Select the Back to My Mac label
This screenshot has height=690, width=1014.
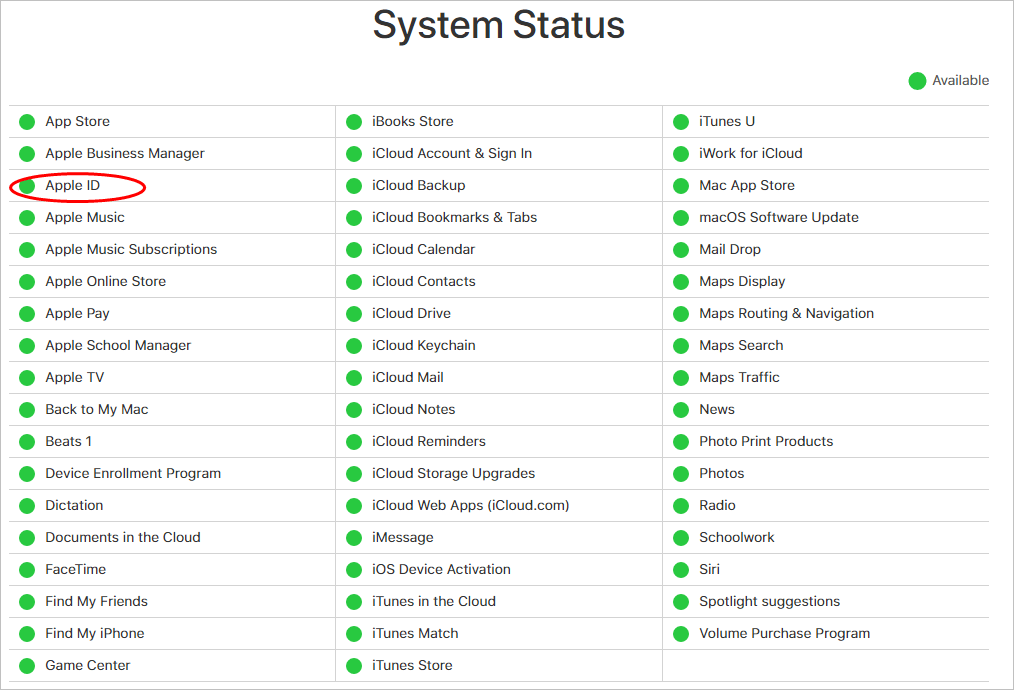[x=96, y=409]
